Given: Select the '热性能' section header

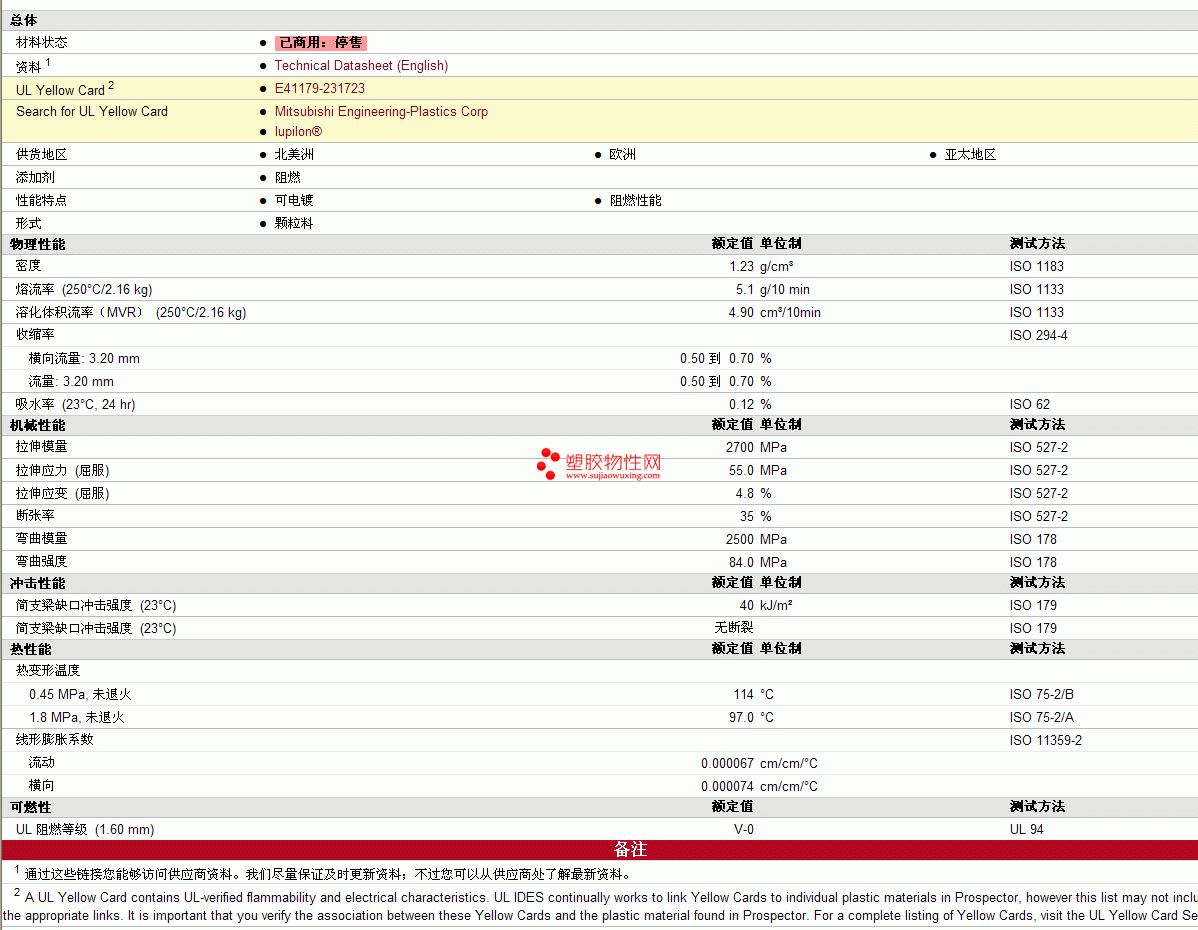Looking at the screenshot, I should (31, 650).
